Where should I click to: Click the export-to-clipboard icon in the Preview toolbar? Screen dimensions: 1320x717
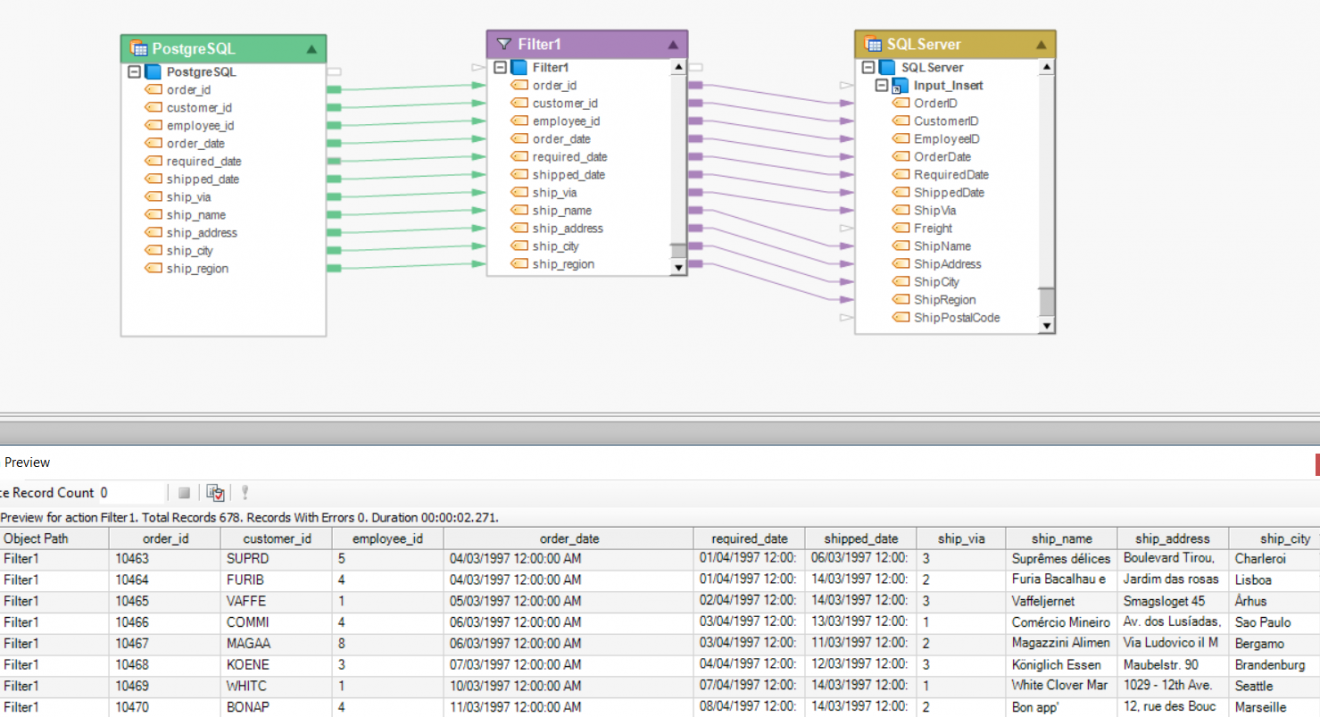pos(215,491)
